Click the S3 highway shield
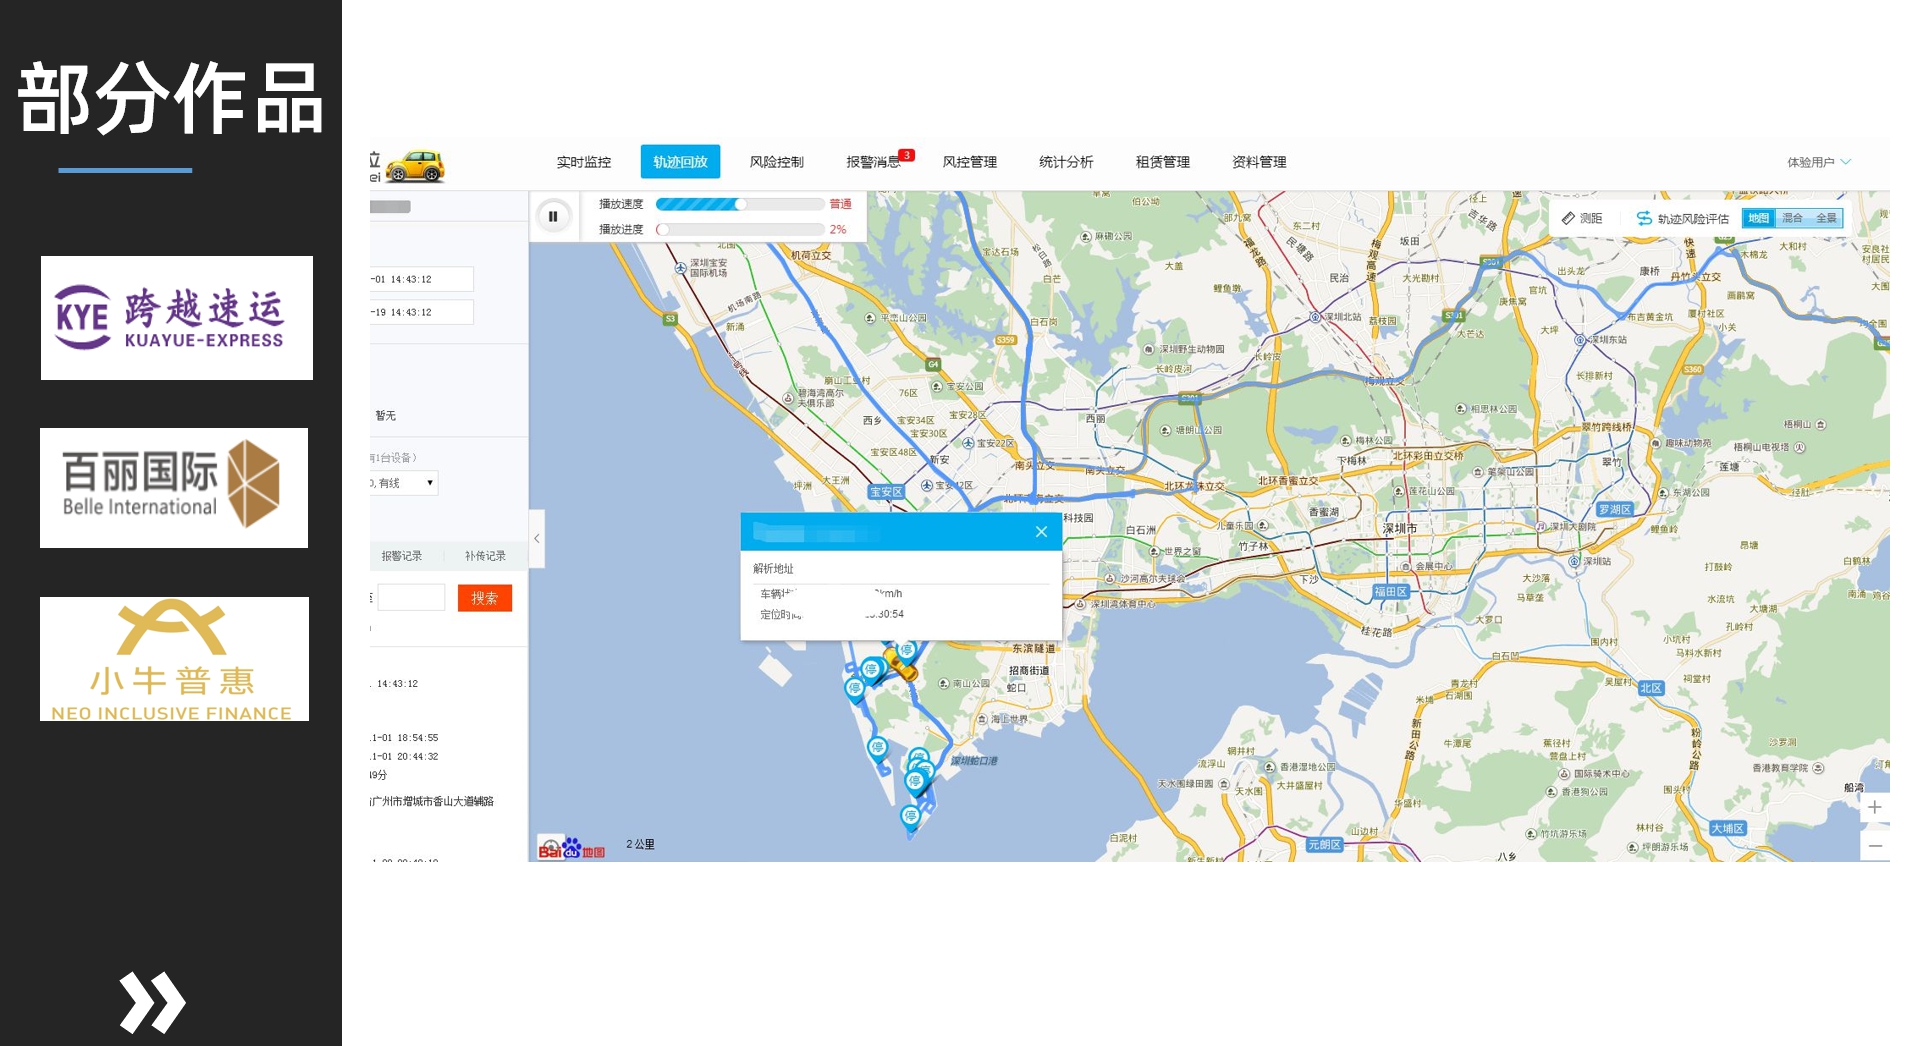The image size is (1919, 1046). [x=670, y=319]
